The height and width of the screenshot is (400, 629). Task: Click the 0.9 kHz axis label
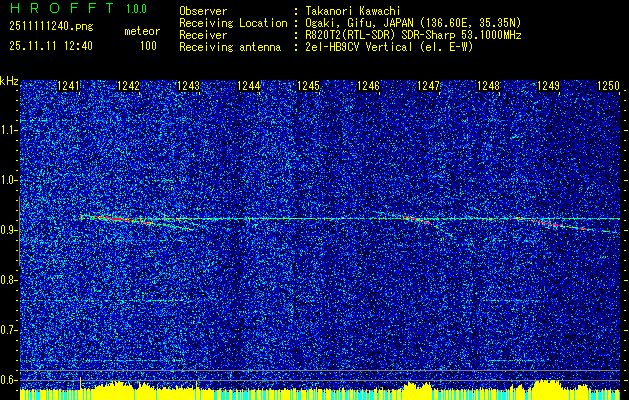coord(7,230)
